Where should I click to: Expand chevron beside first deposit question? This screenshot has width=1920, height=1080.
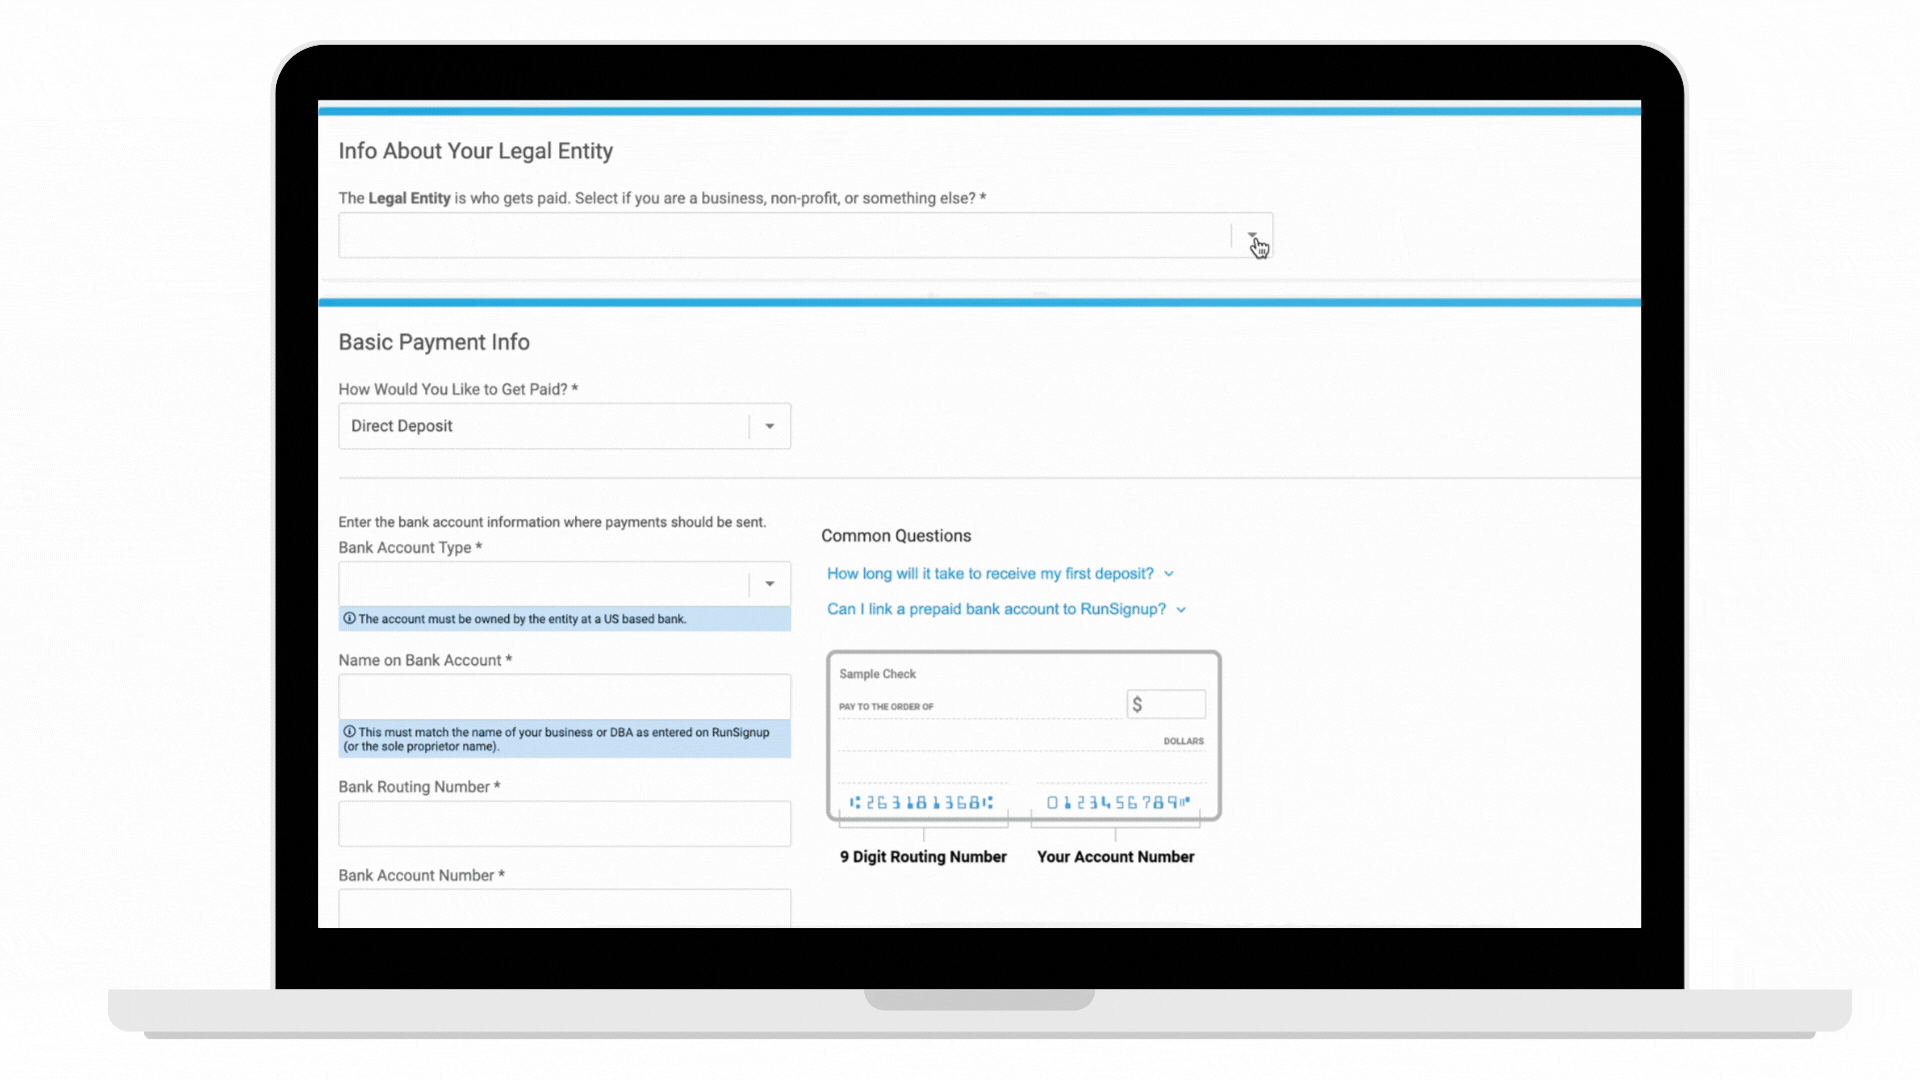tap(1169, 574)
